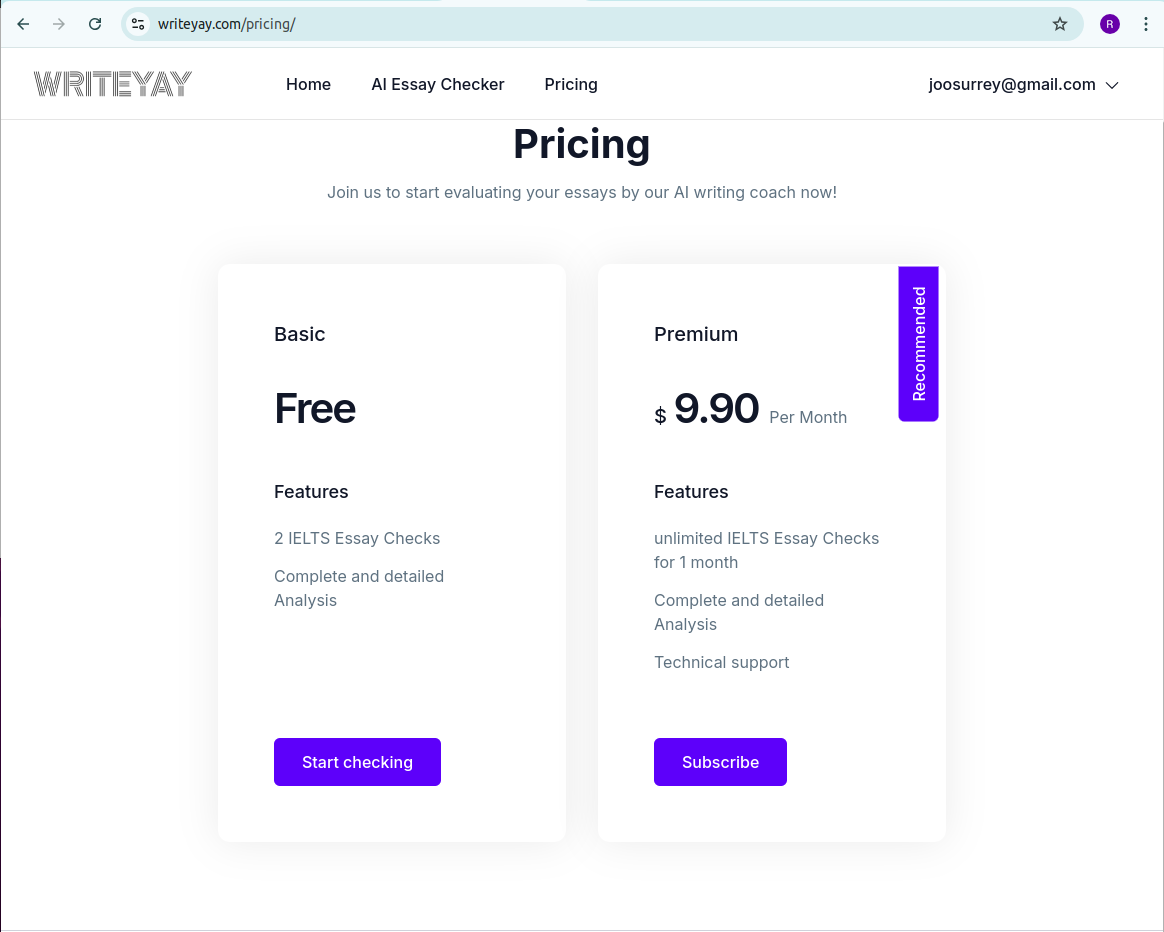Click the Premium plan title

696,334
